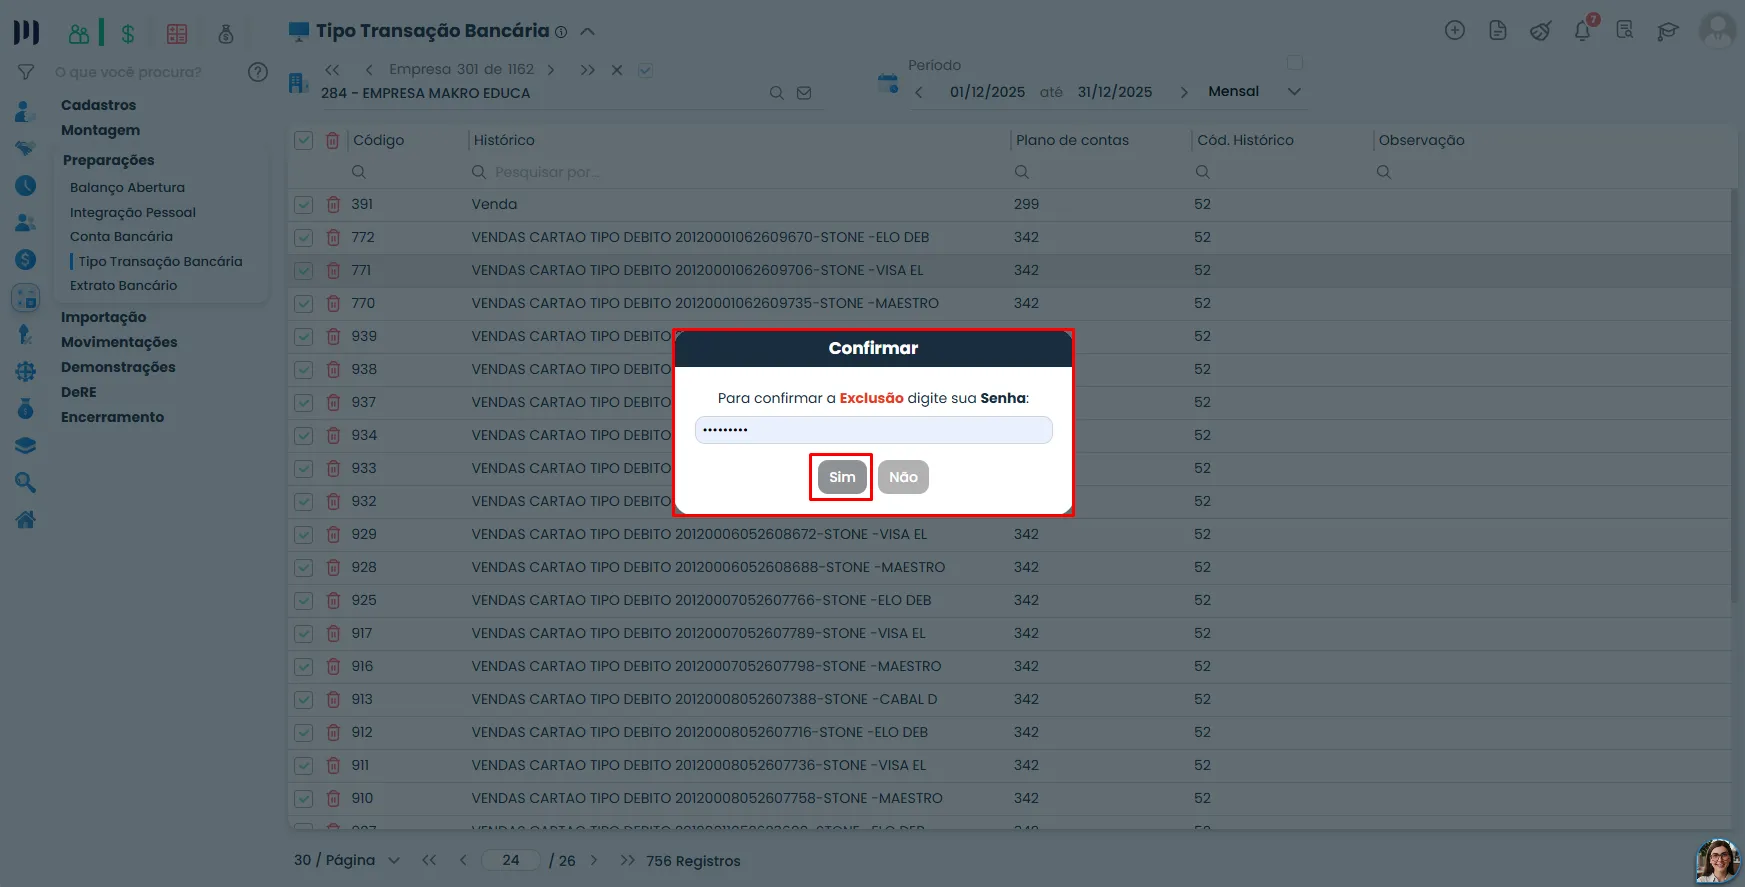The width and height of the screenshot is (1745, 887).
Task: Click the password input field
Action: 873,430
